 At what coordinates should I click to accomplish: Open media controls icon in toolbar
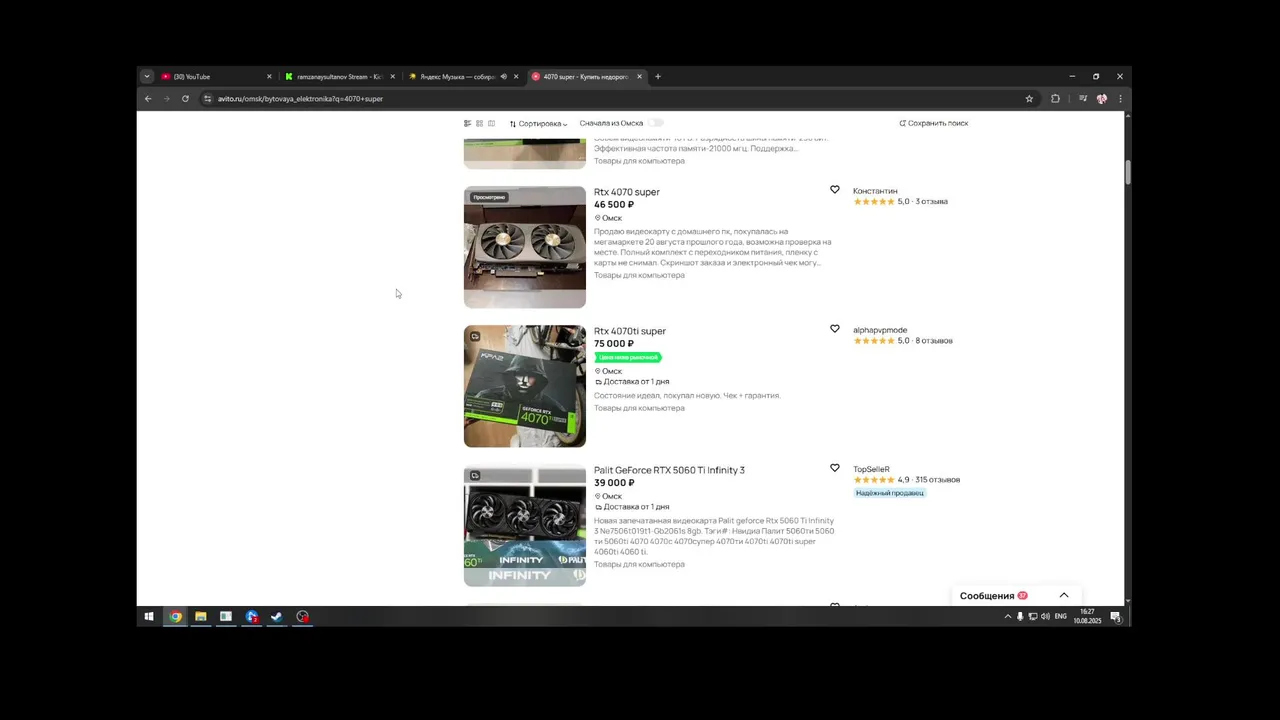(1083, 99)
